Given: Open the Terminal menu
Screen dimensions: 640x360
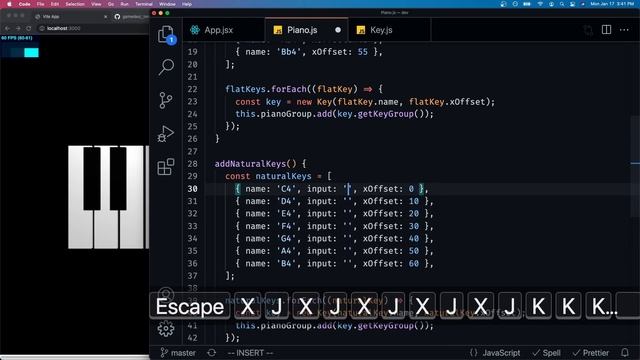Looking at the screenshot, I should (144, 4).
